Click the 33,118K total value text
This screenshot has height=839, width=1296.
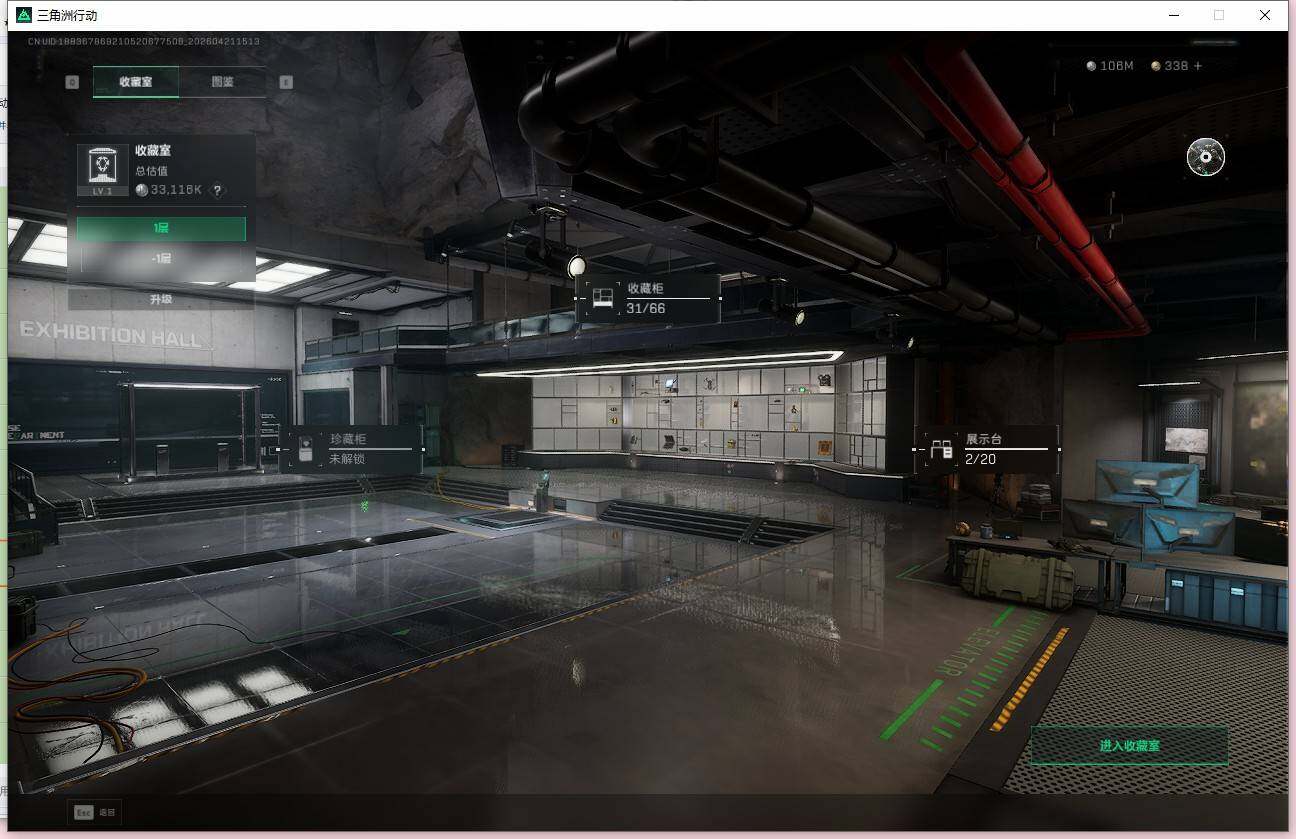(x=176, y=190)
